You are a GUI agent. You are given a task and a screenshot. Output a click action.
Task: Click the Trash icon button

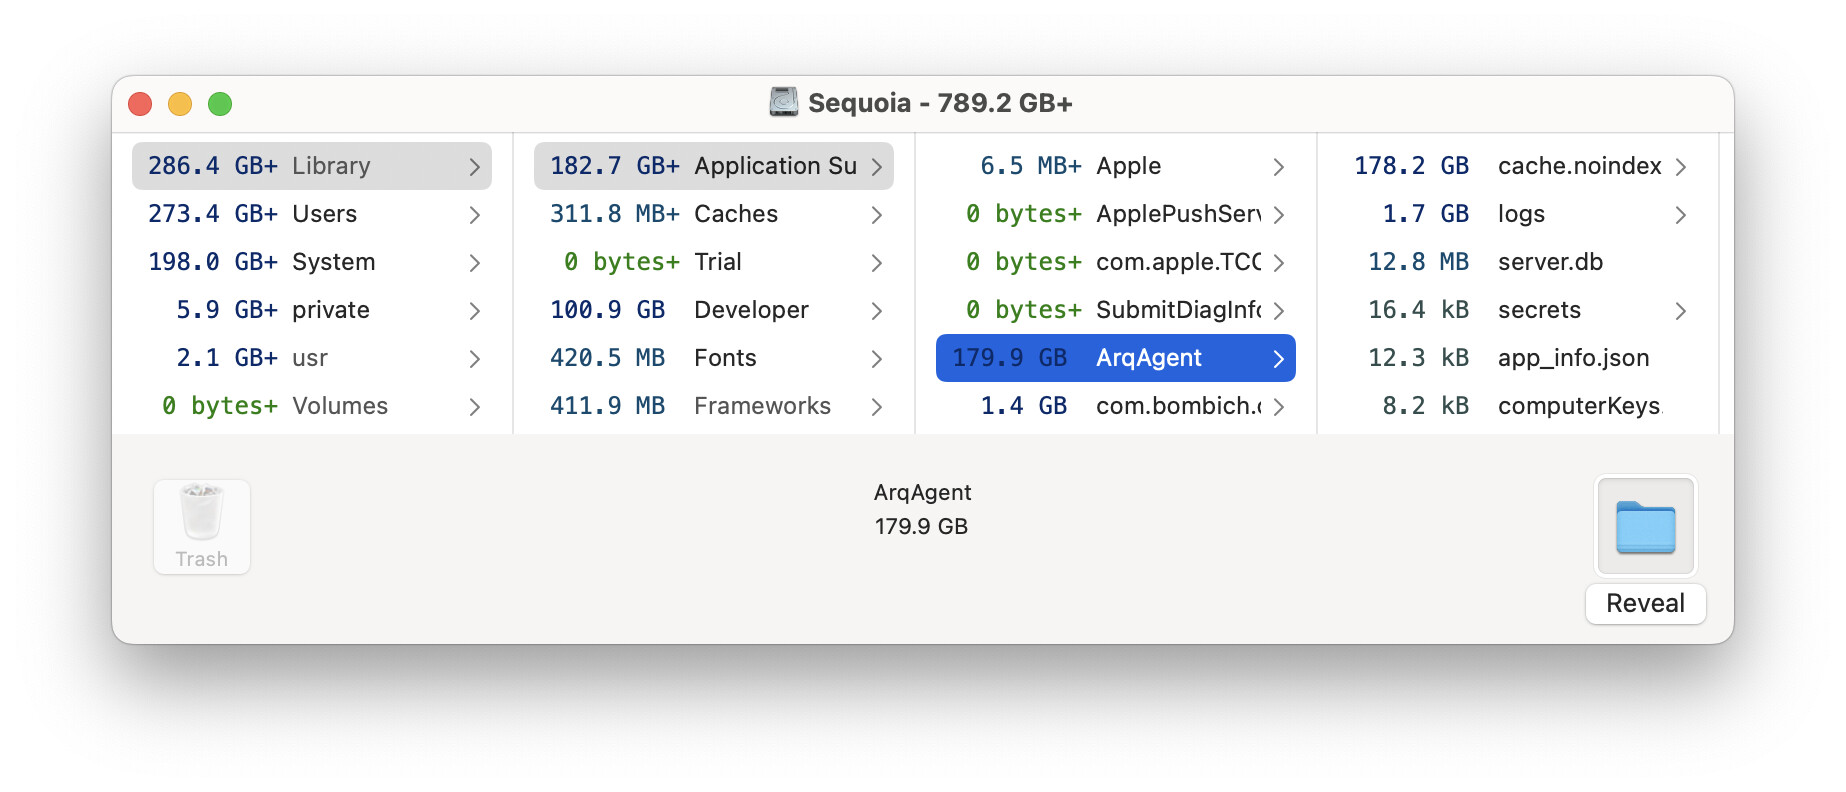click(201, 526)
